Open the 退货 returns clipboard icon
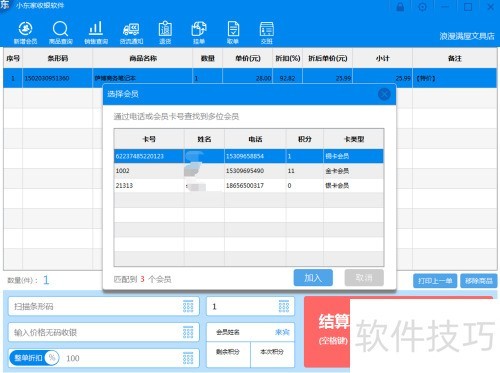 point(165,33)
